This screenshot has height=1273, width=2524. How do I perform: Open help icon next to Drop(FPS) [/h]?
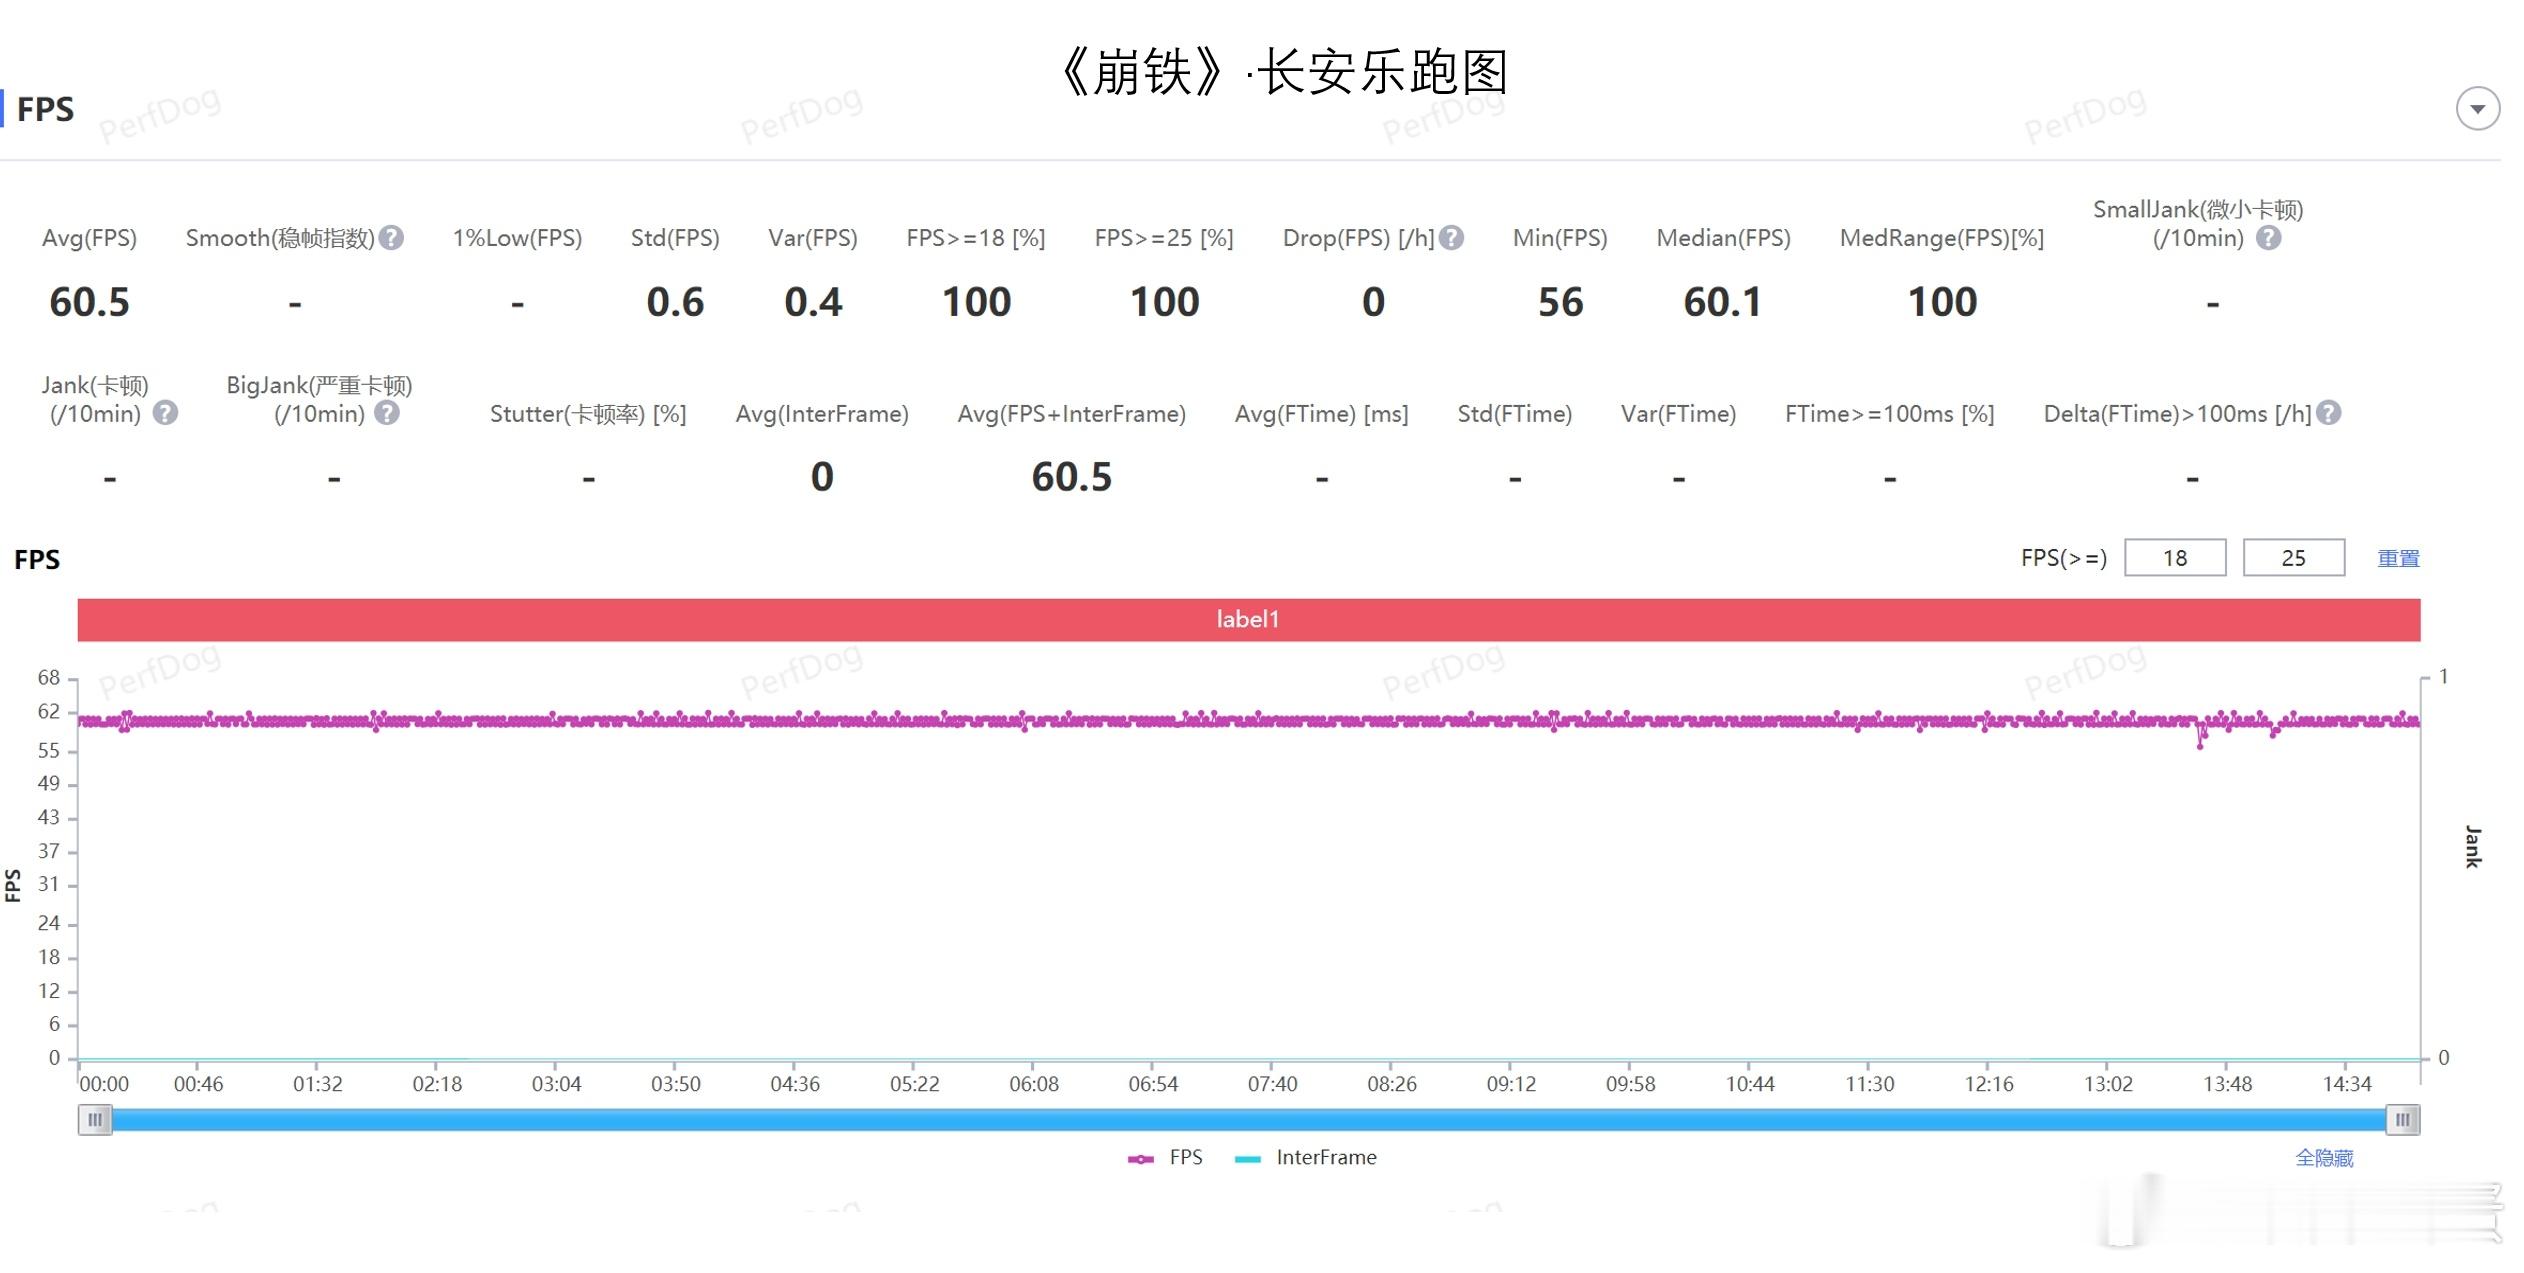pyautogui.click(x=1452, y=238)
